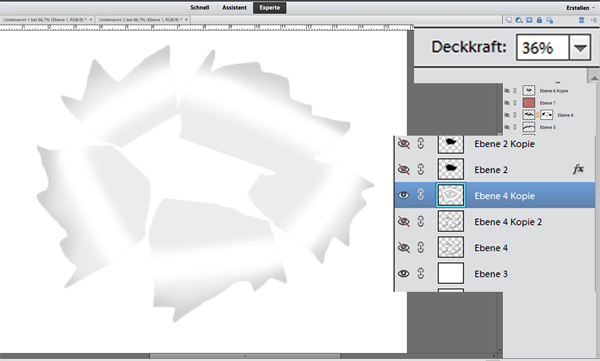Image resolution: width=600 pixels, height=361 pixels.
Task: Click the lock transparent pixels icon
Action: tap(549, 20)
